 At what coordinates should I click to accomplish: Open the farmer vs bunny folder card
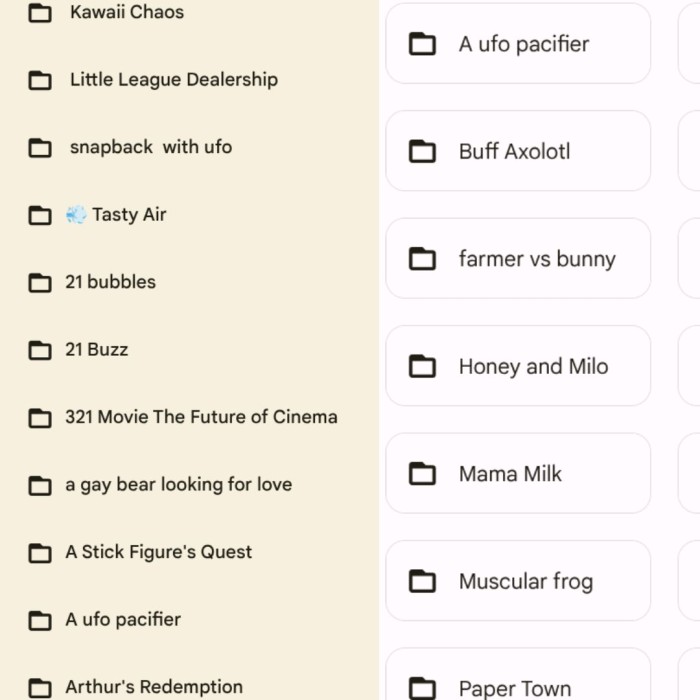click(x=518, y=259)
